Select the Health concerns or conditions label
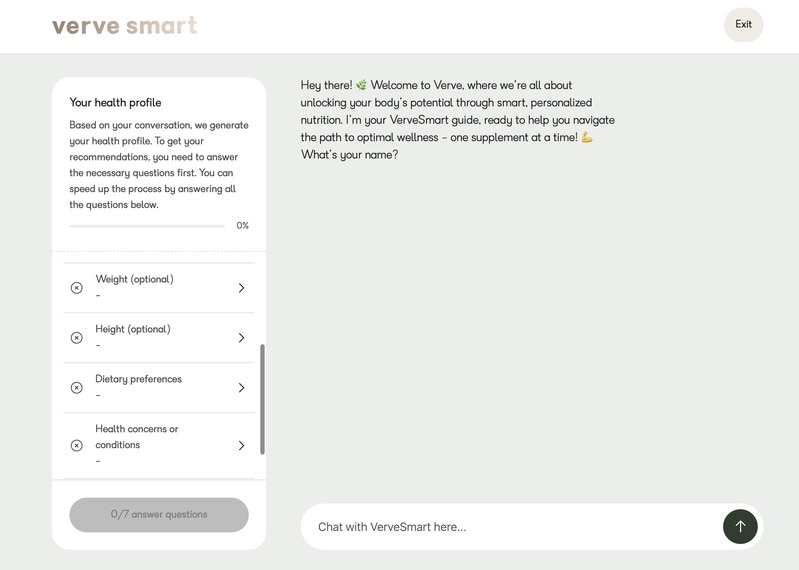Image resolution: width=799 pixels, height=570 pixels. click(x=136, y=437)
